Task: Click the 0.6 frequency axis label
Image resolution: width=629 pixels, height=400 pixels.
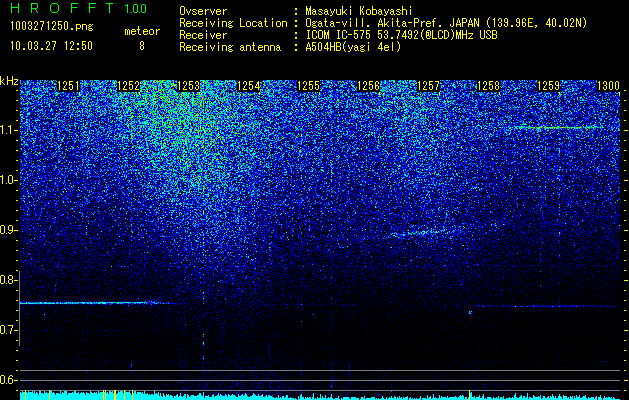Action: [8, 380]
